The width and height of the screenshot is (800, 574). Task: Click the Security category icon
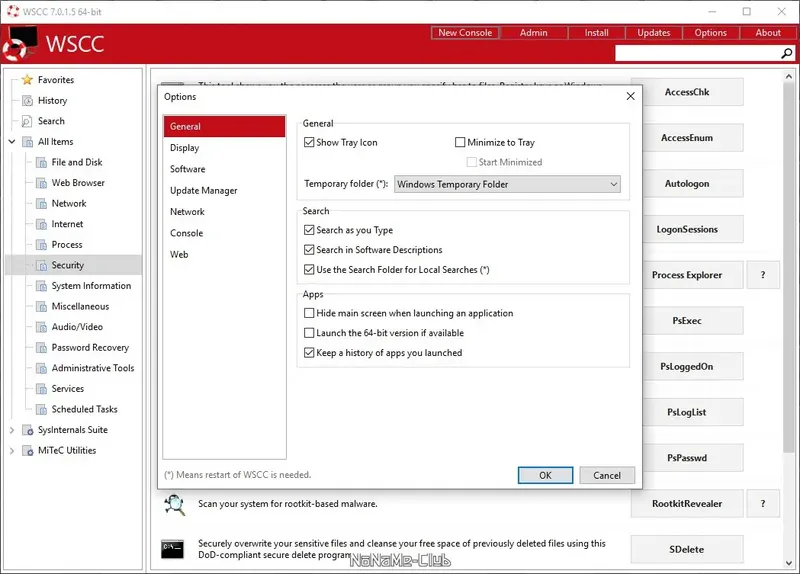pos(41,265)
